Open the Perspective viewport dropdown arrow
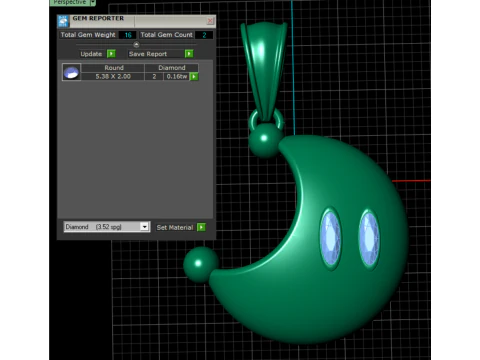480x360 pixels. tap(93, 3)
